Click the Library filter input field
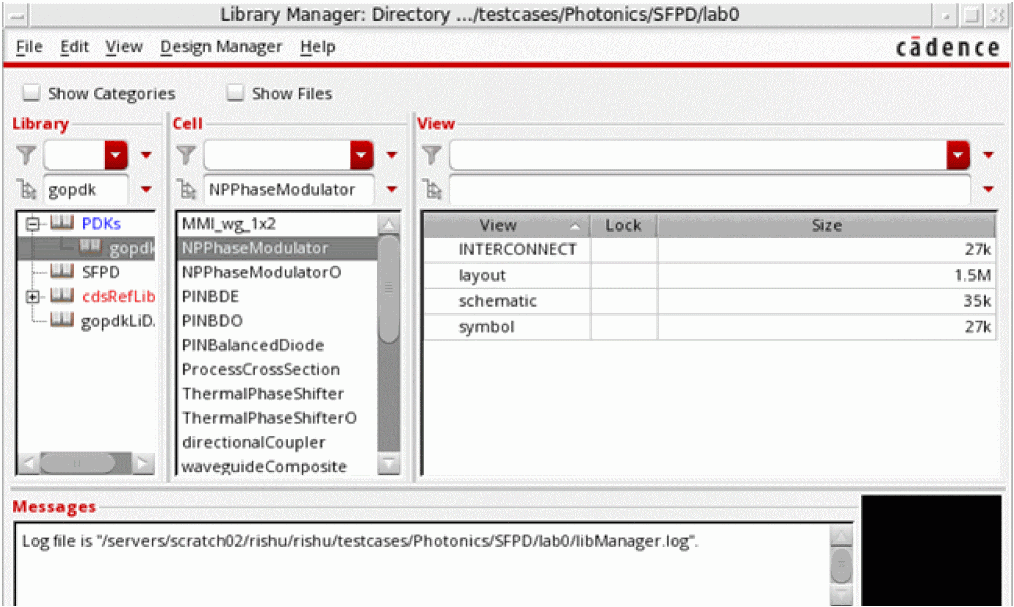 click(74, 155)
